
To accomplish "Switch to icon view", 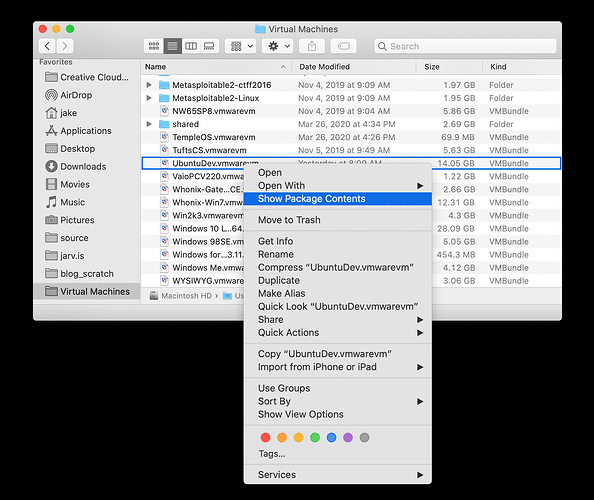I will click(154, 46).
